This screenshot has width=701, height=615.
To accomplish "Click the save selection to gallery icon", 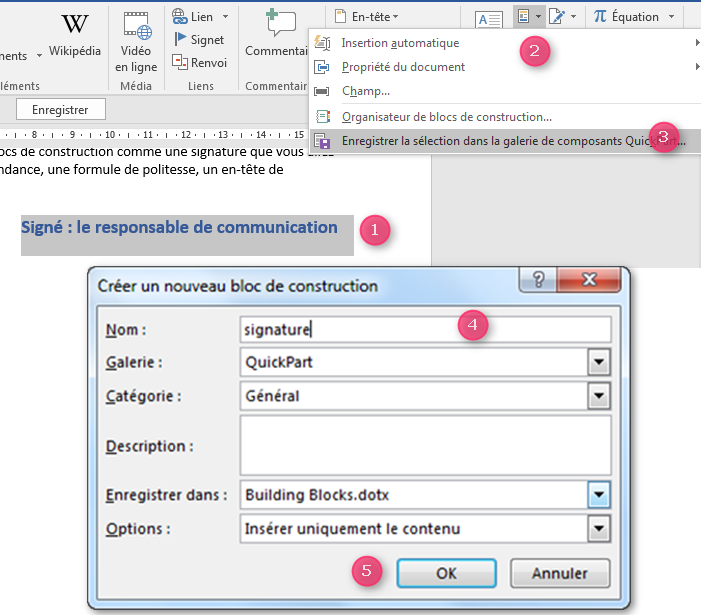I will (322, 141).
